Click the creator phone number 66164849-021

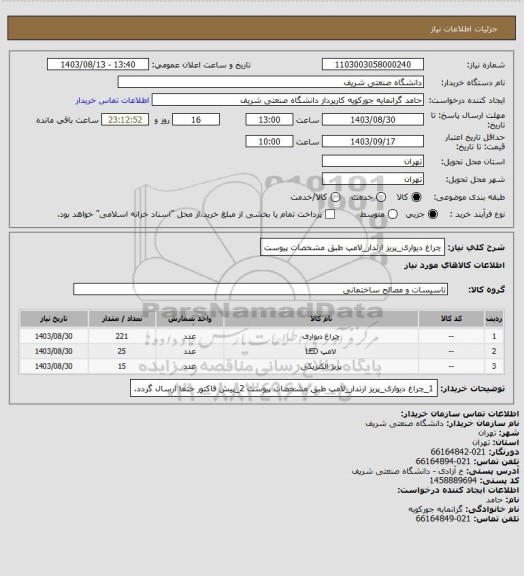tap(443, 518)
